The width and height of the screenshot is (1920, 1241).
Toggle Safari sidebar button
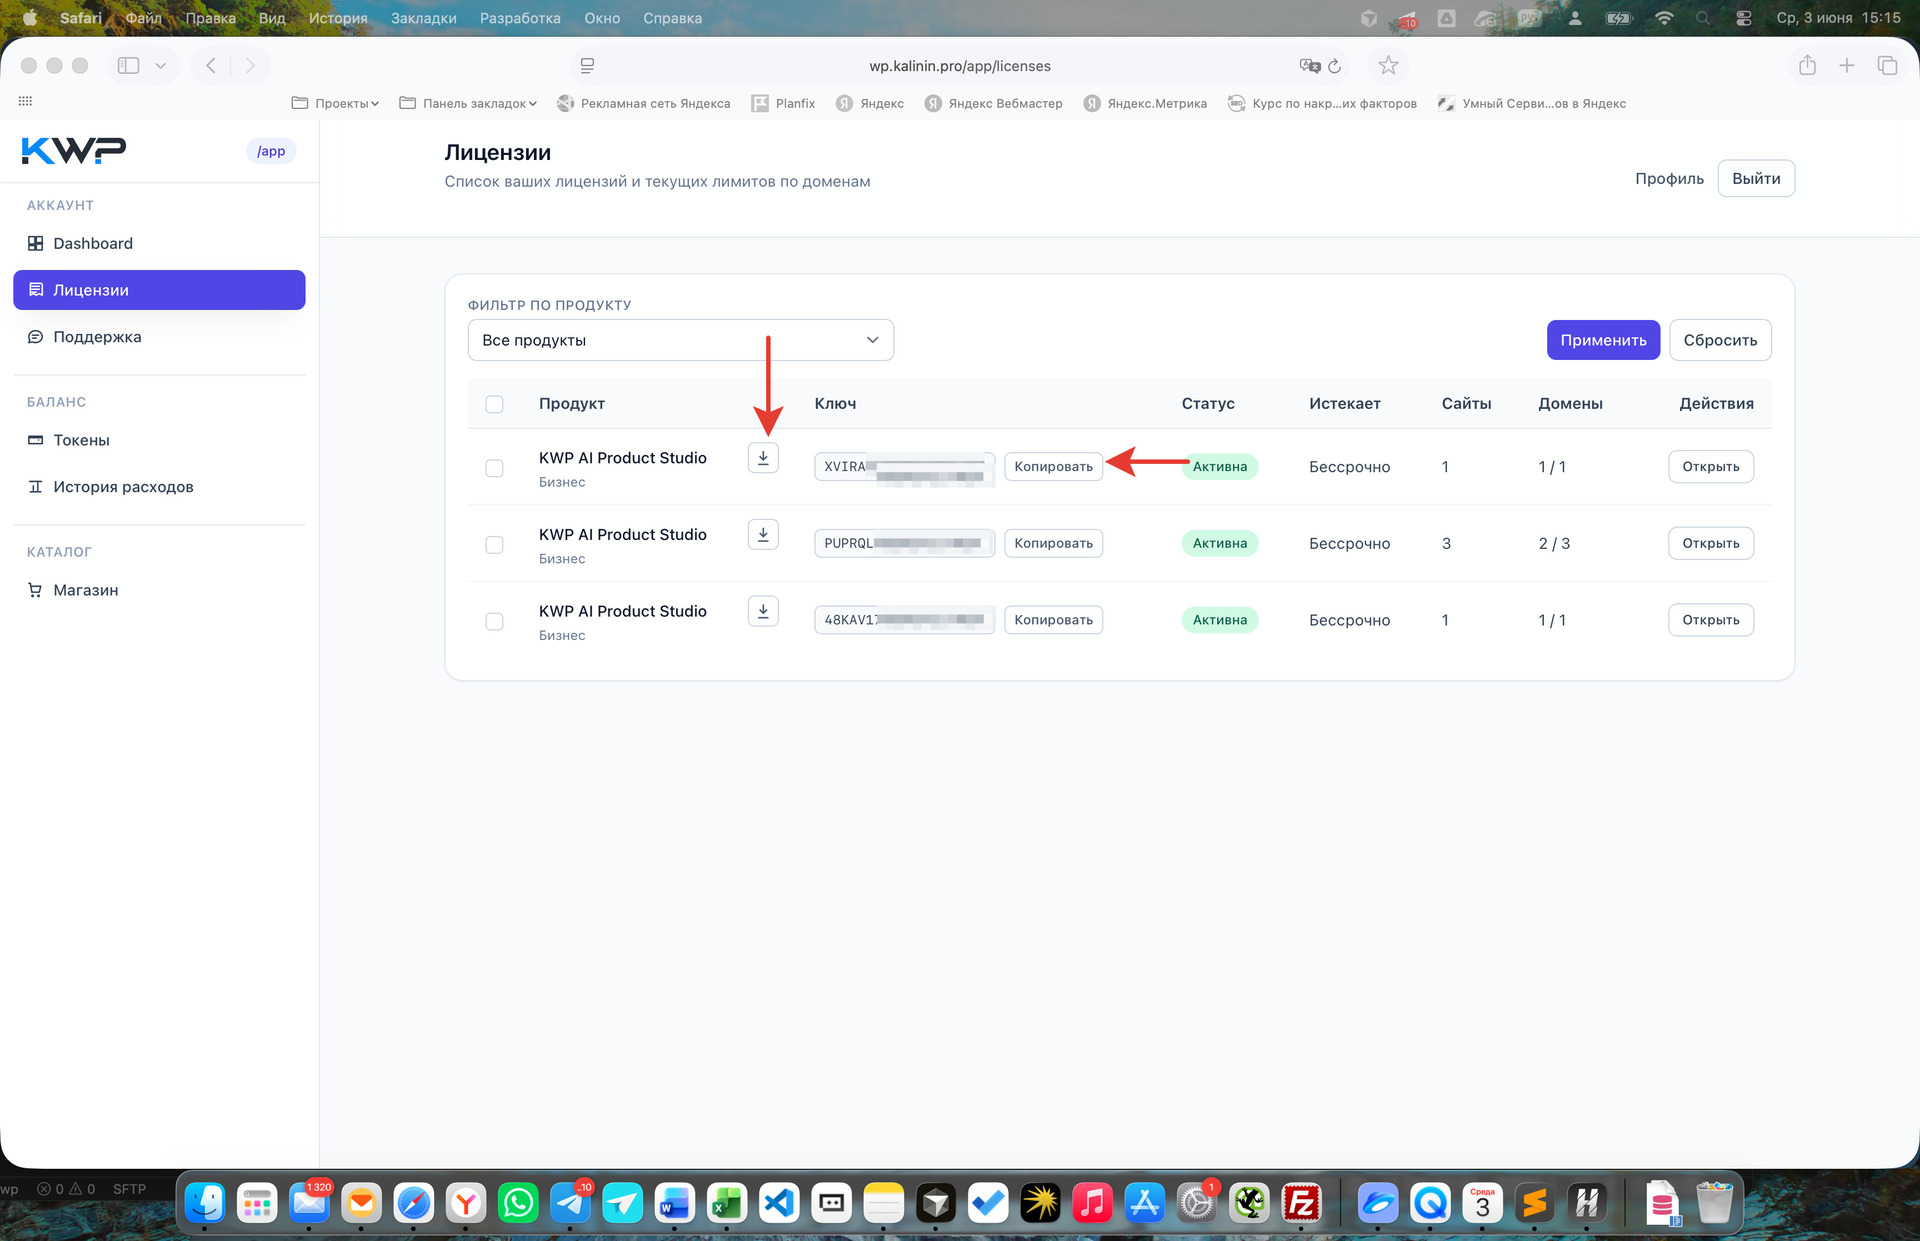[128, 65]
